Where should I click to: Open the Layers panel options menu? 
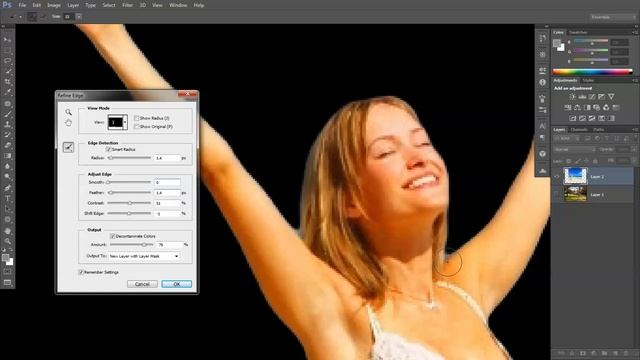635,129
